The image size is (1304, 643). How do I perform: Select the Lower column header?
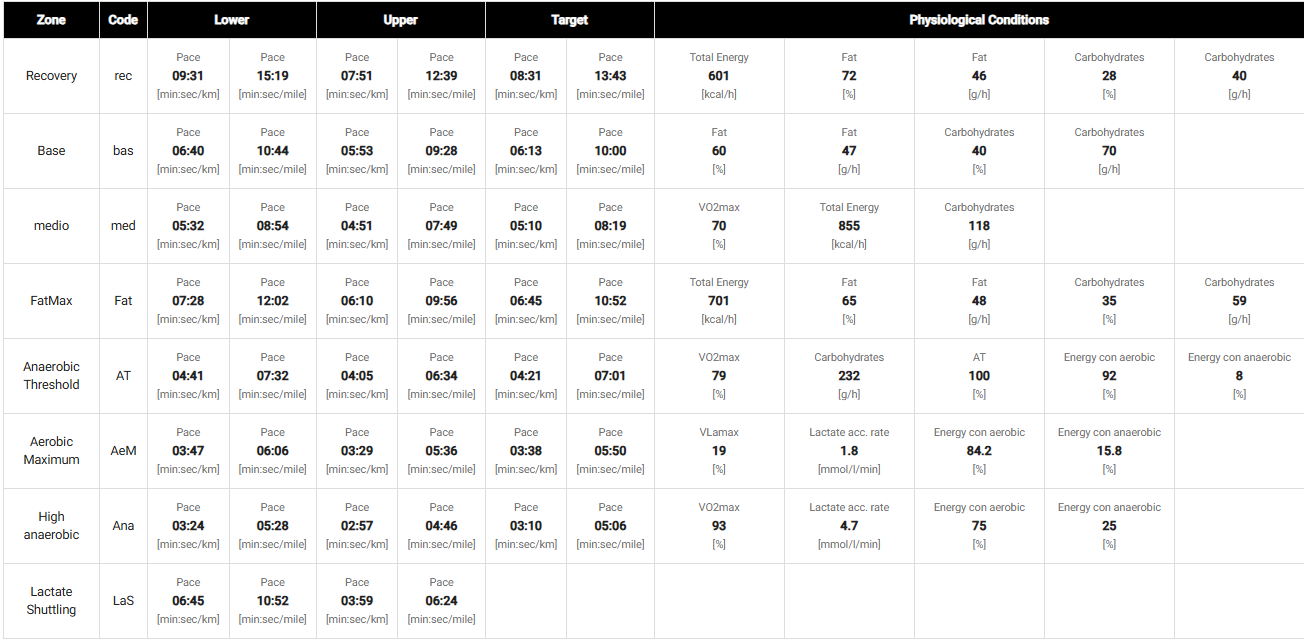coord(232,20)
